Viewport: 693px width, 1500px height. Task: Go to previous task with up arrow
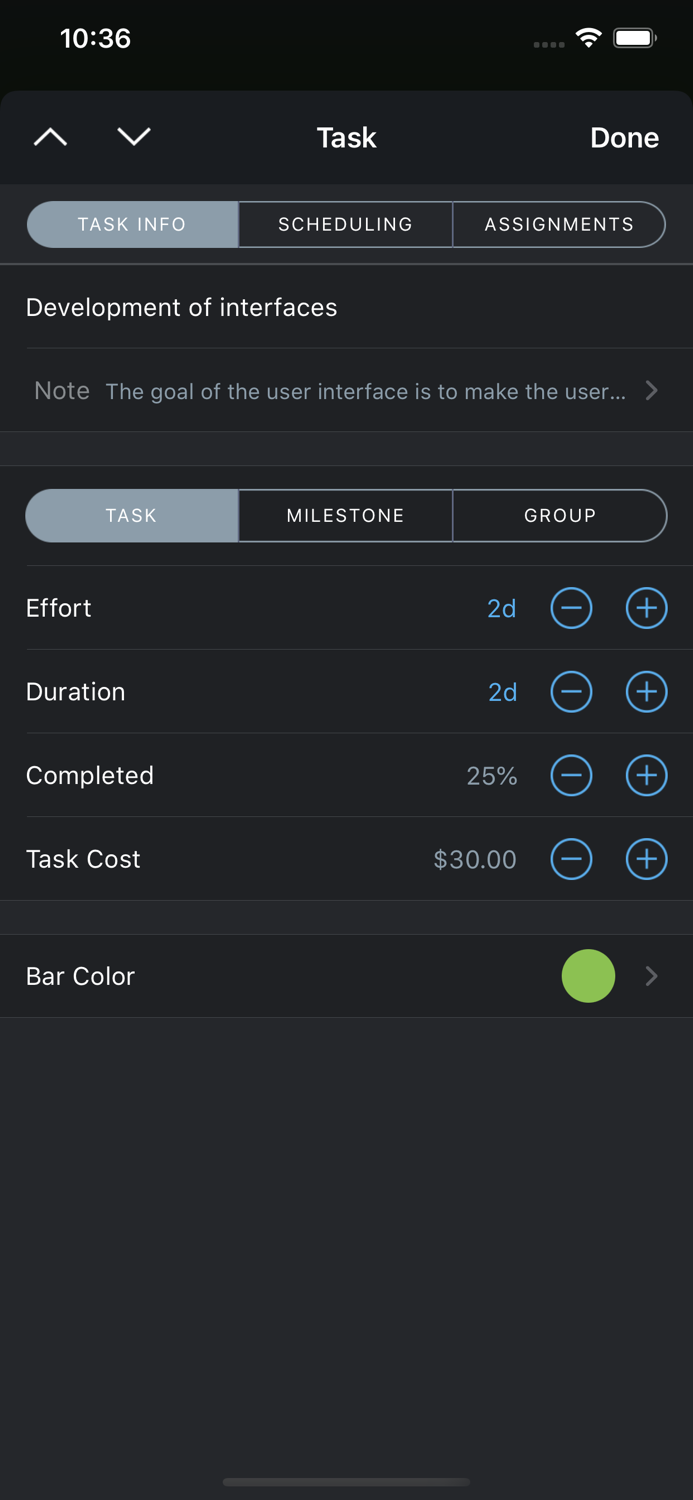50,137
